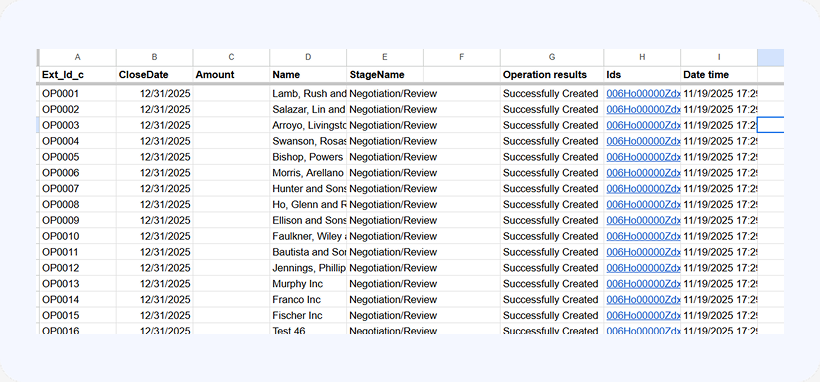This screenshot has width=820, height=382.
Task: Select cell OP0014
Action: pos(77,300)
